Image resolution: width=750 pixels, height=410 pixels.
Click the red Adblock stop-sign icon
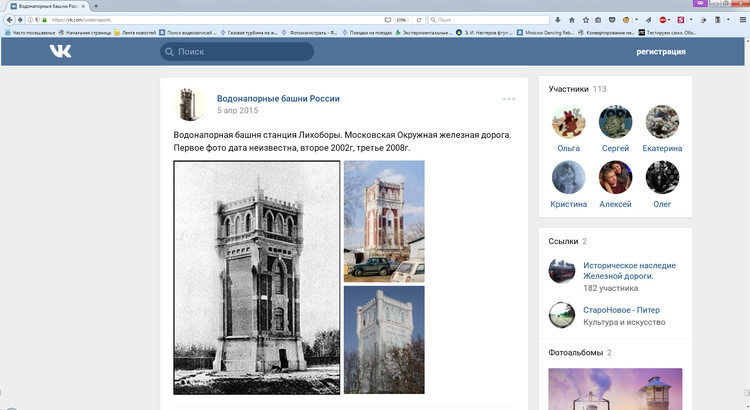[662, 20]
